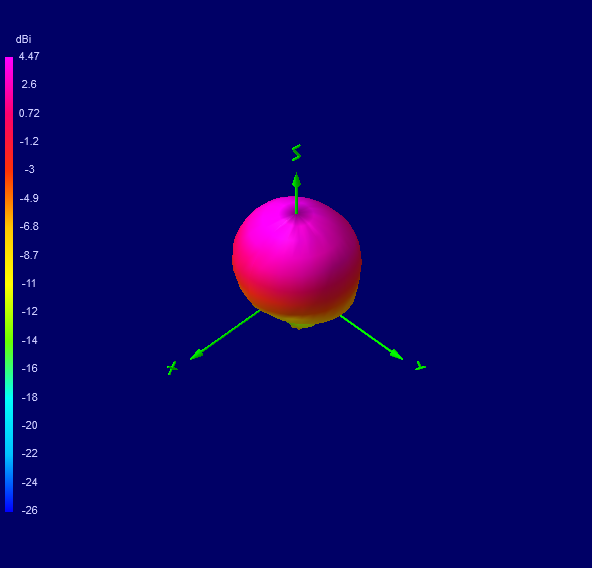Click the -11 scale label
This screenshot has height=568, width=592.
[x=29, y=283]
